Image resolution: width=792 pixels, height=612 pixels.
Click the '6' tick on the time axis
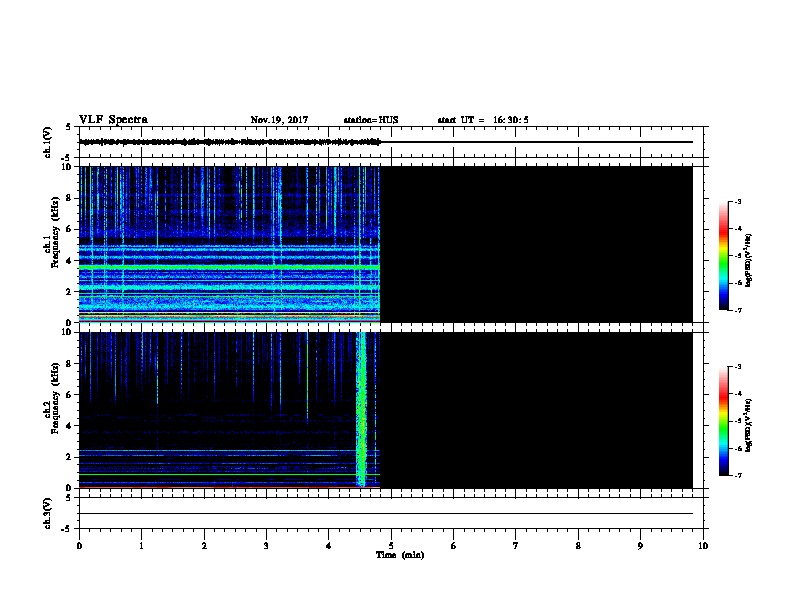tap(453, 545)
